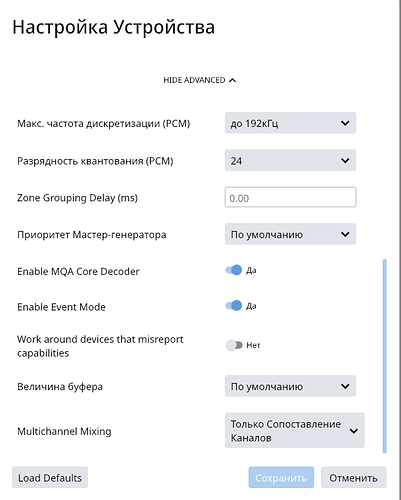The height and width of the screenshot is (500, 401).
Task: Click the HIDE ADVANCED text label
Action: 194,80
